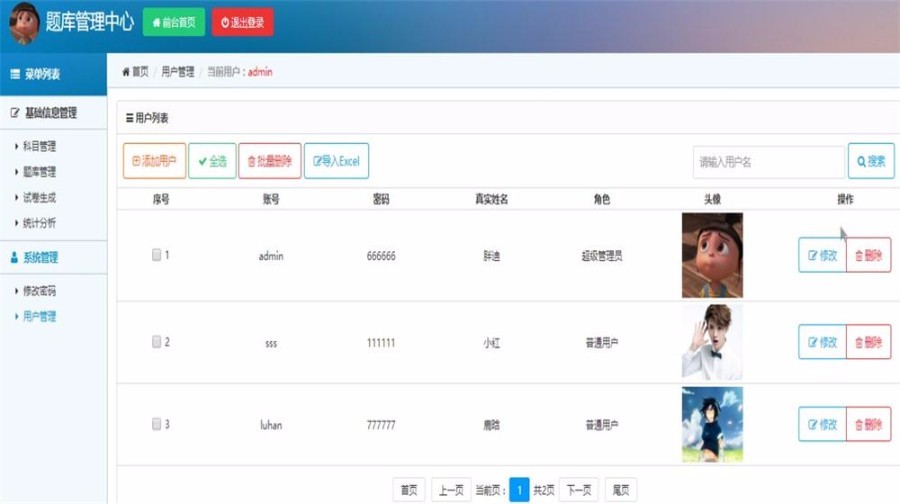Collapse the 基础信息管理 sidebar section
900x504 pixels.
tap(53, 113)
